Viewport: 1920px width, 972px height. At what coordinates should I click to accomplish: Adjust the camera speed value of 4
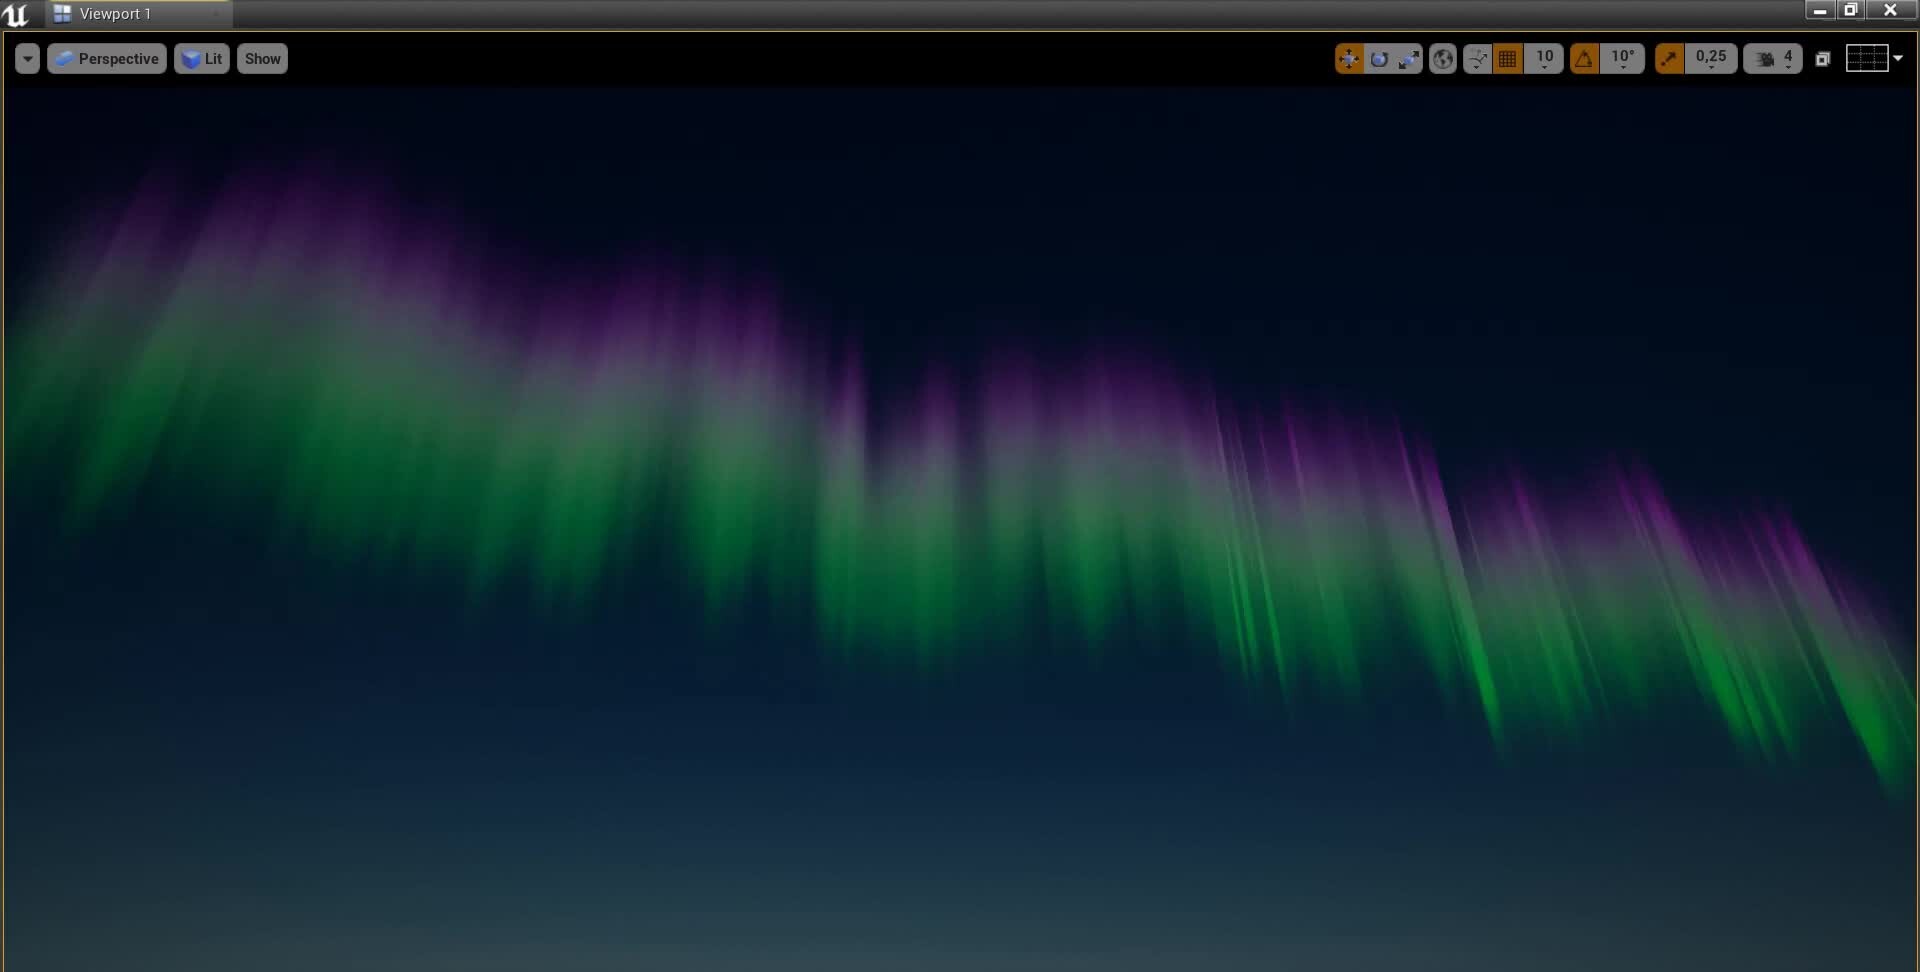1788,58
